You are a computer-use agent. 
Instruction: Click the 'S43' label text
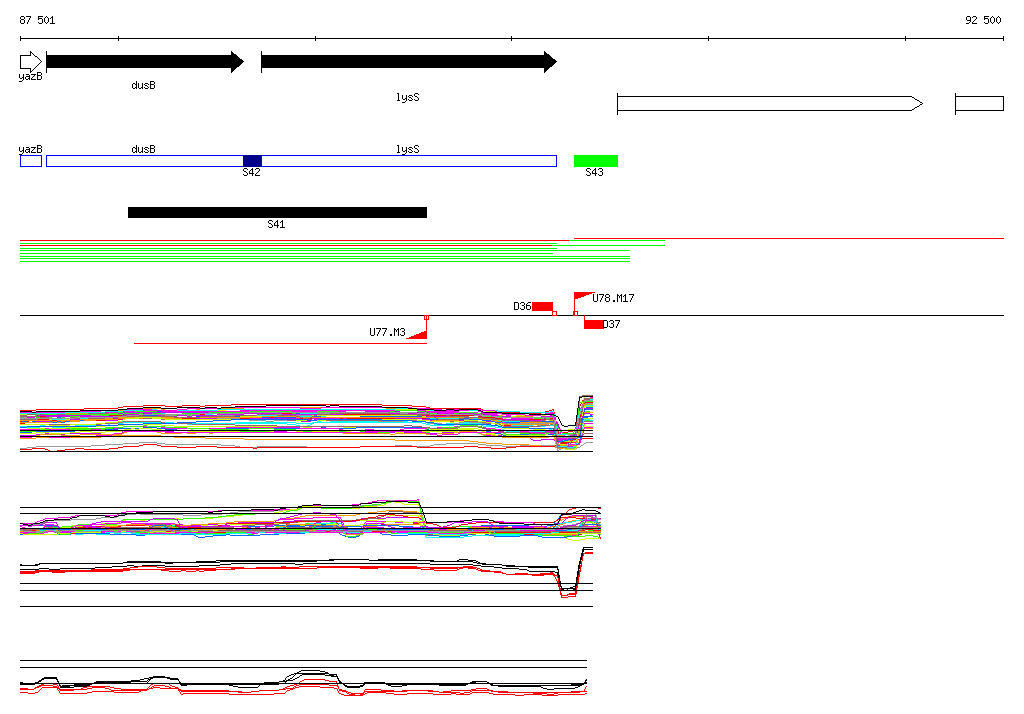(x=594, y=172)
